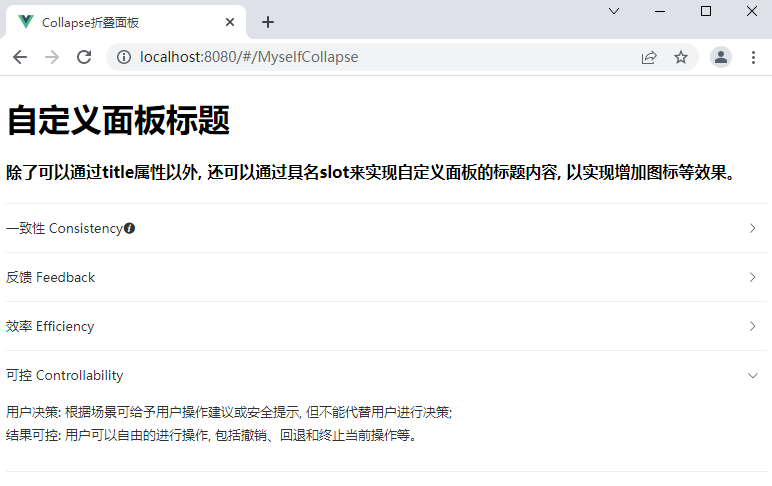Click the browser forward arrow

coord(52,57)
